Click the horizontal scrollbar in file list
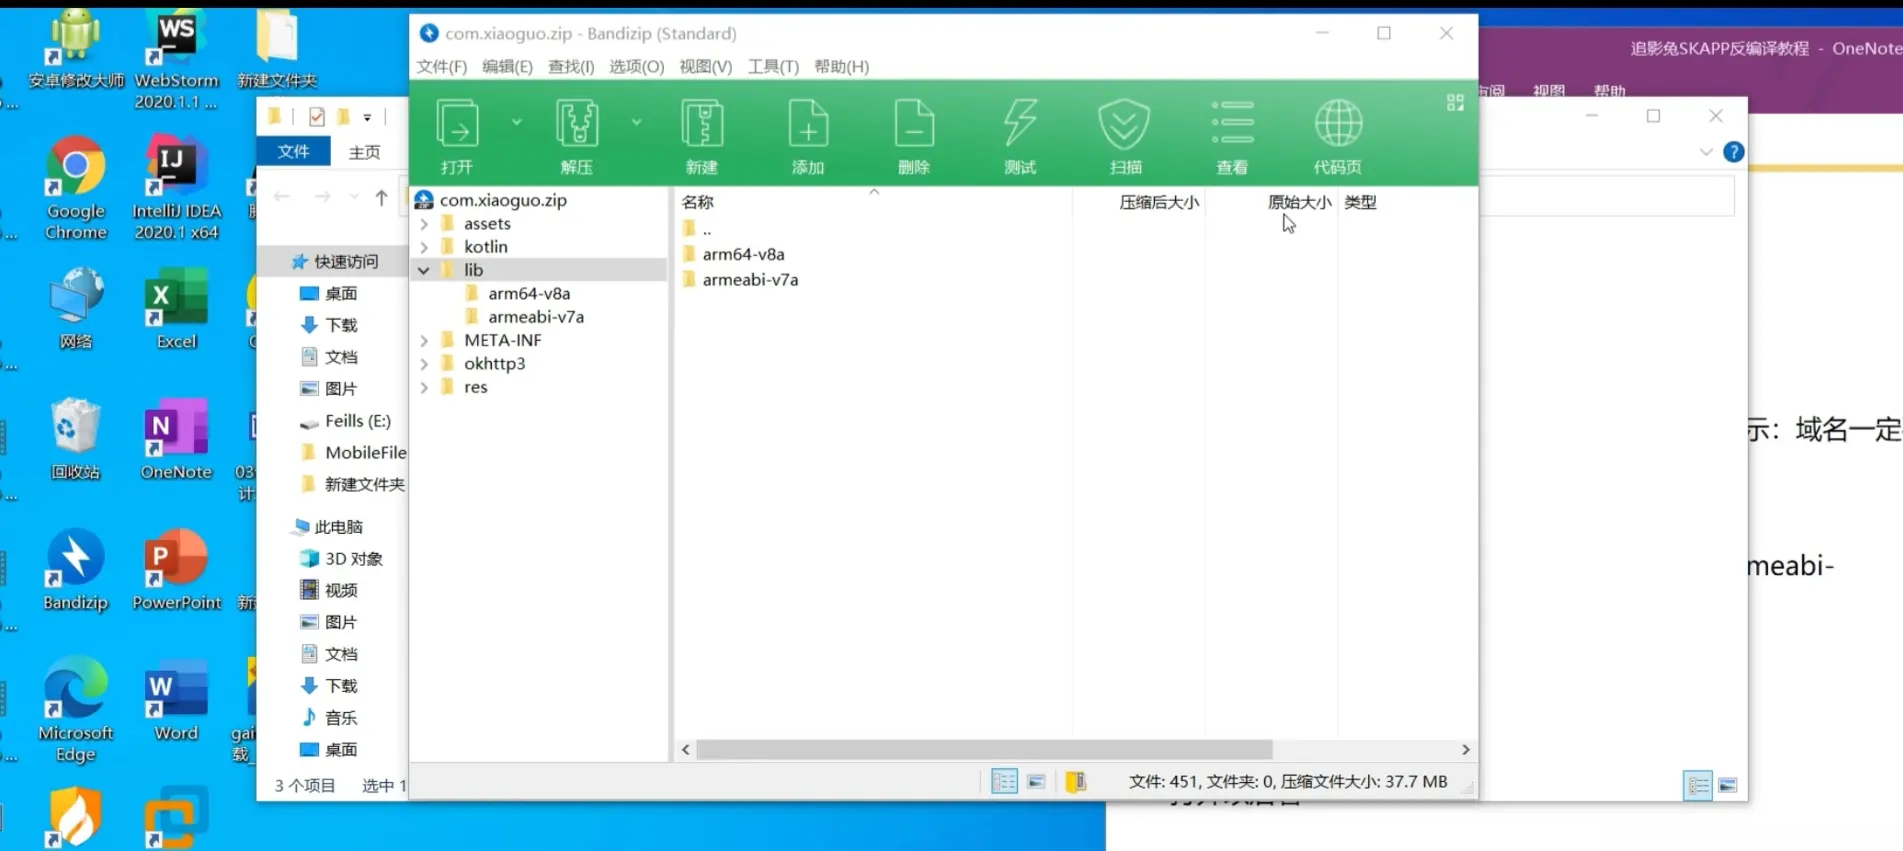The width and height of the screenshot is (1903, 851). point(983,750)
